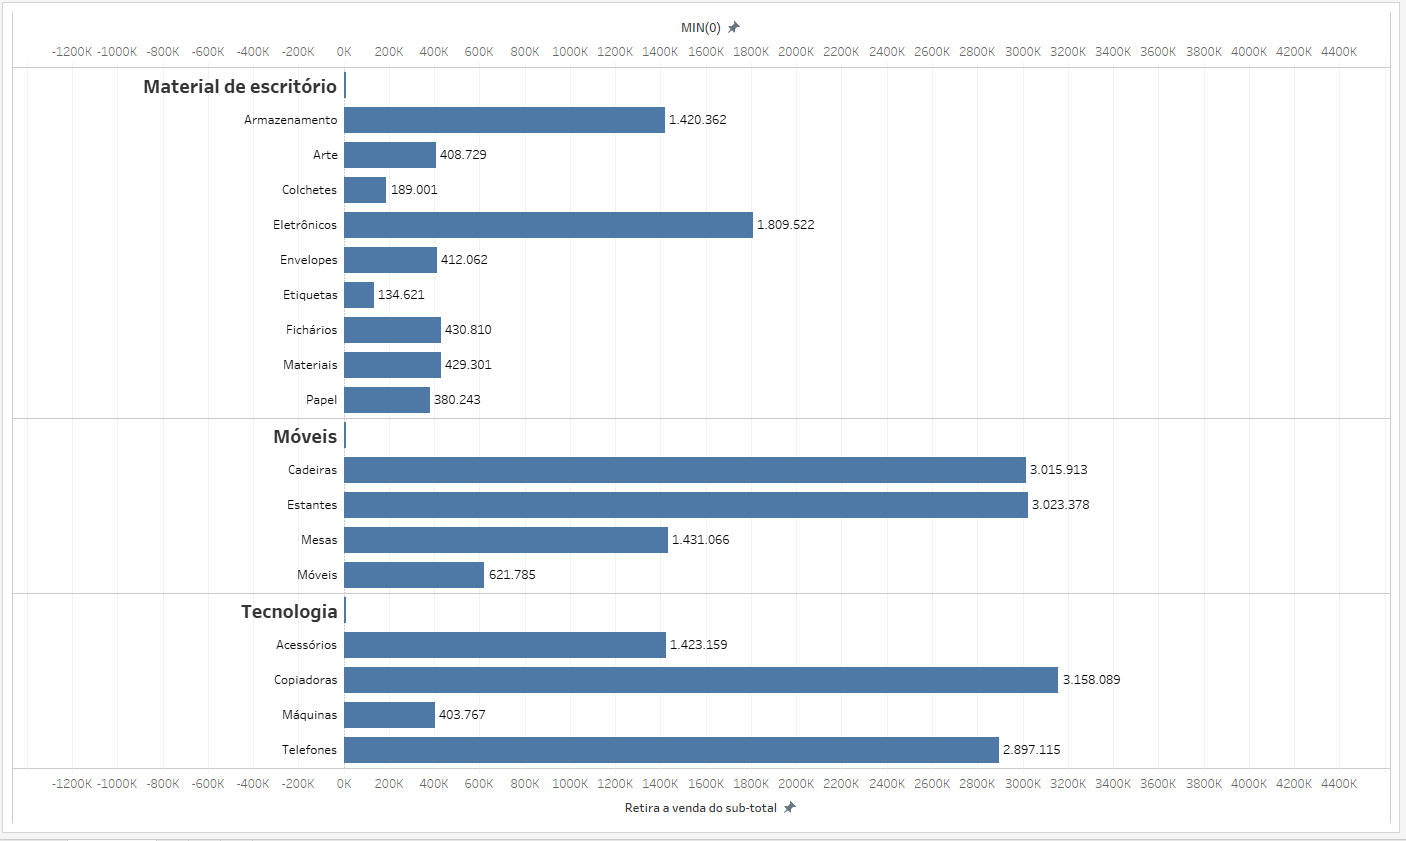Click the 1.423.159 value label
The height and width of the screenshot is (841, 1406).
pos(699,645)
